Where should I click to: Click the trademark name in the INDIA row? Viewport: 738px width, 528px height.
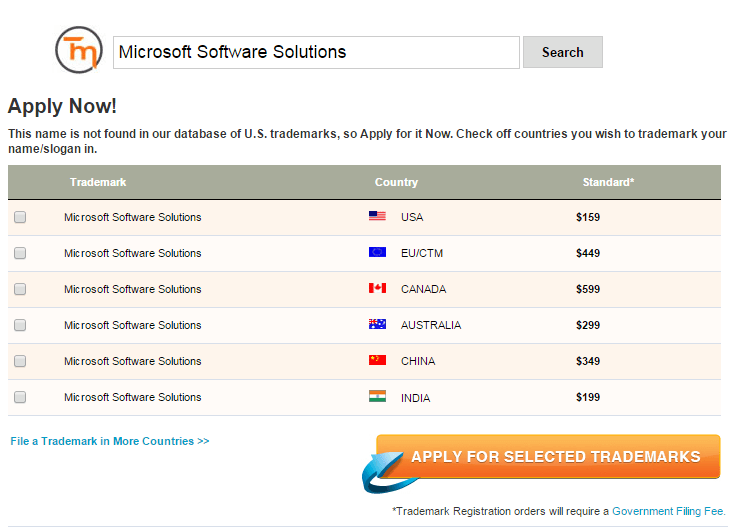point(133,397)
